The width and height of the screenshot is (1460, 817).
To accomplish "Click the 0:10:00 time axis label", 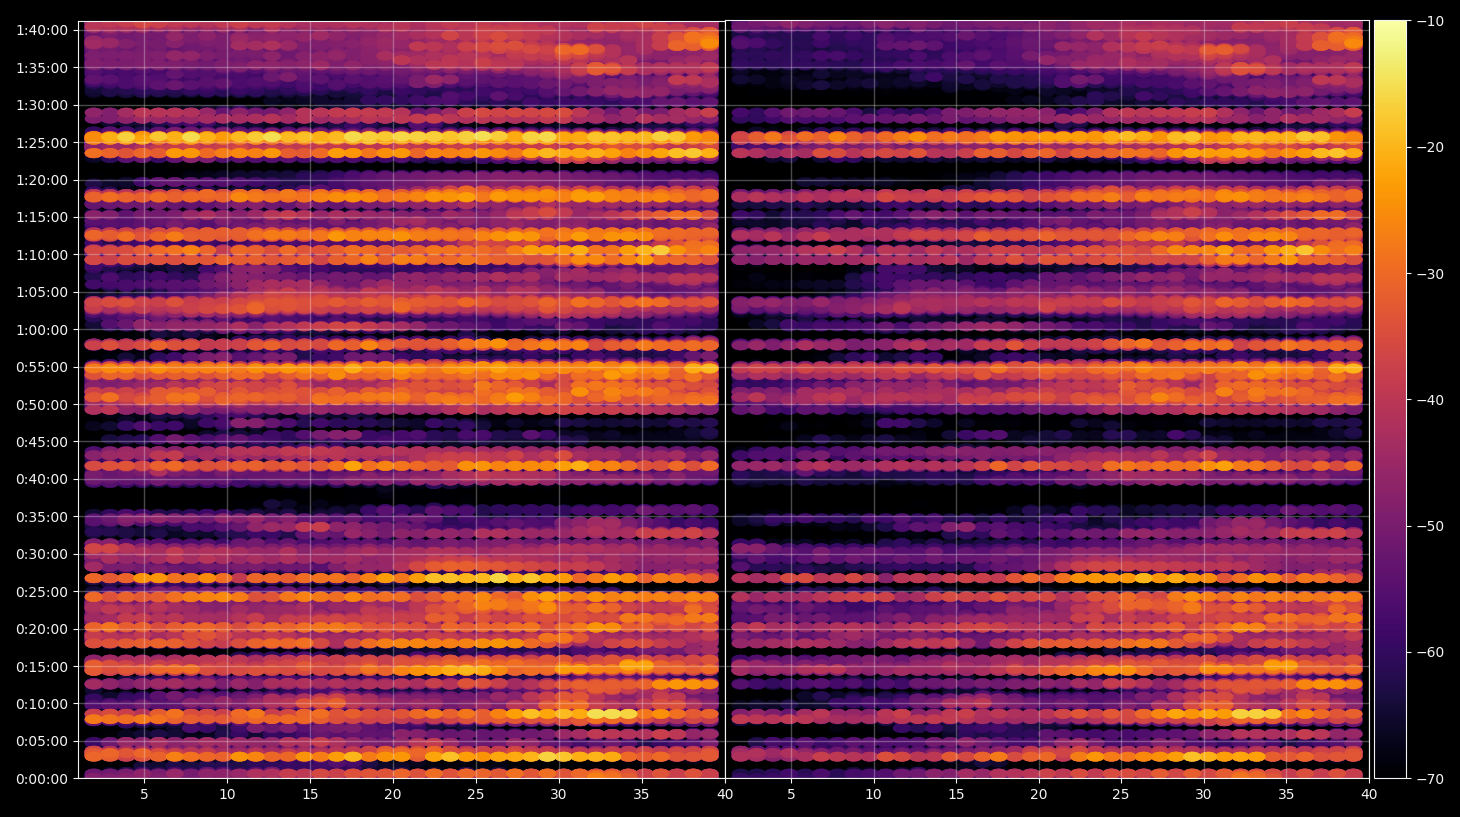I will (x=42, y=704).
